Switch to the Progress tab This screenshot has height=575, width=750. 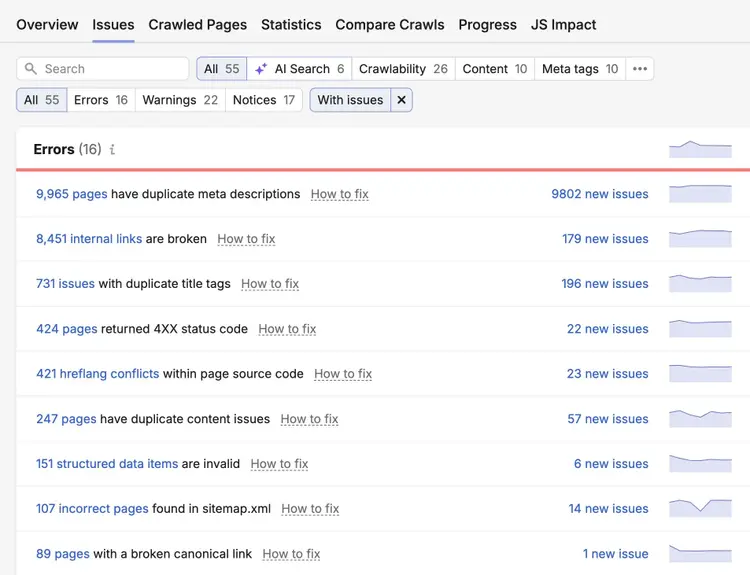[x=487, y=24]
